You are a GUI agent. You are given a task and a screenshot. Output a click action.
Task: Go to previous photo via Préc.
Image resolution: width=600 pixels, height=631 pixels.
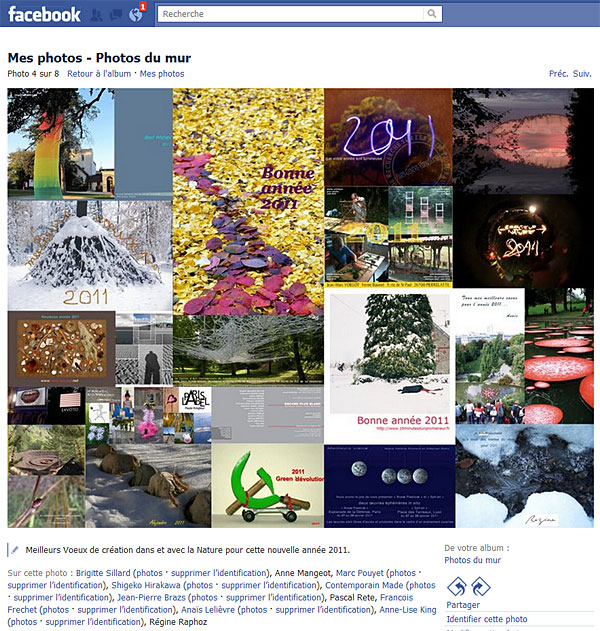point(559,74)
